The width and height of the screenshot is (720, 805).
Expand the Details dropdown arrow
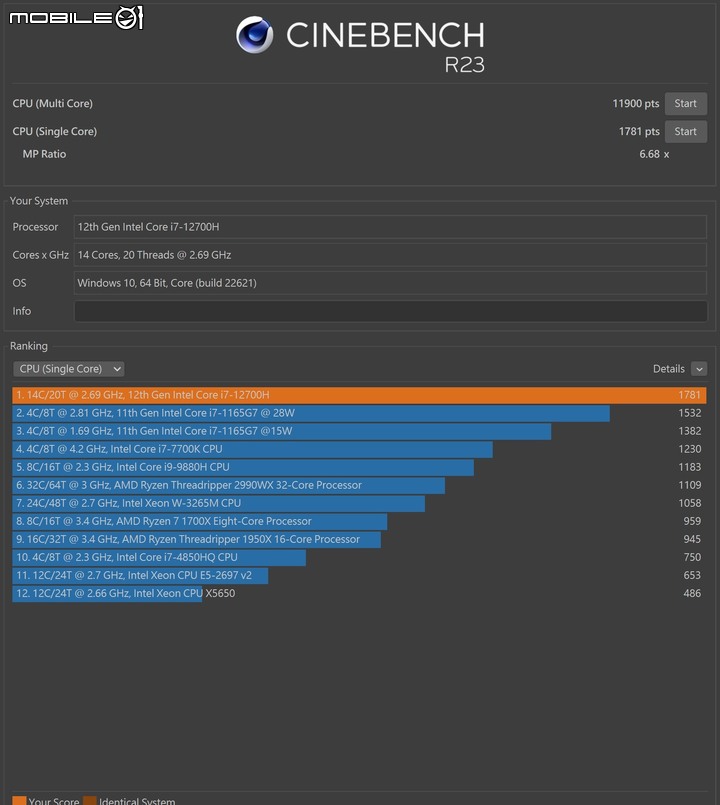pos(699,369)
